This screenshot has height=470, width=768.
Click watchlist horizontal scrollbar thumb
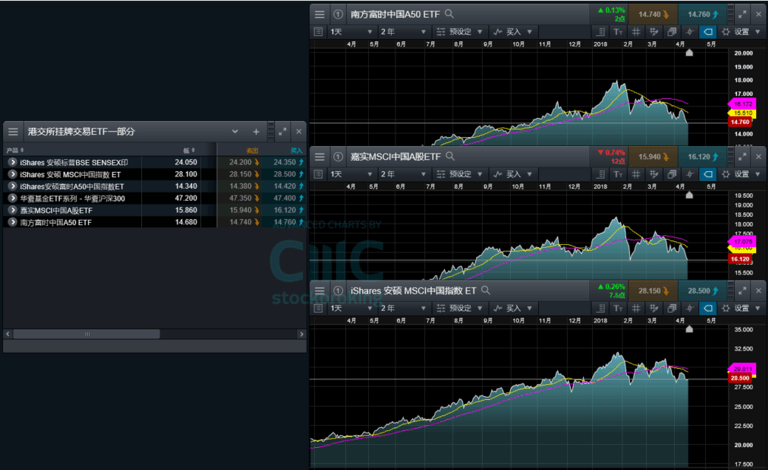[87, 334]
